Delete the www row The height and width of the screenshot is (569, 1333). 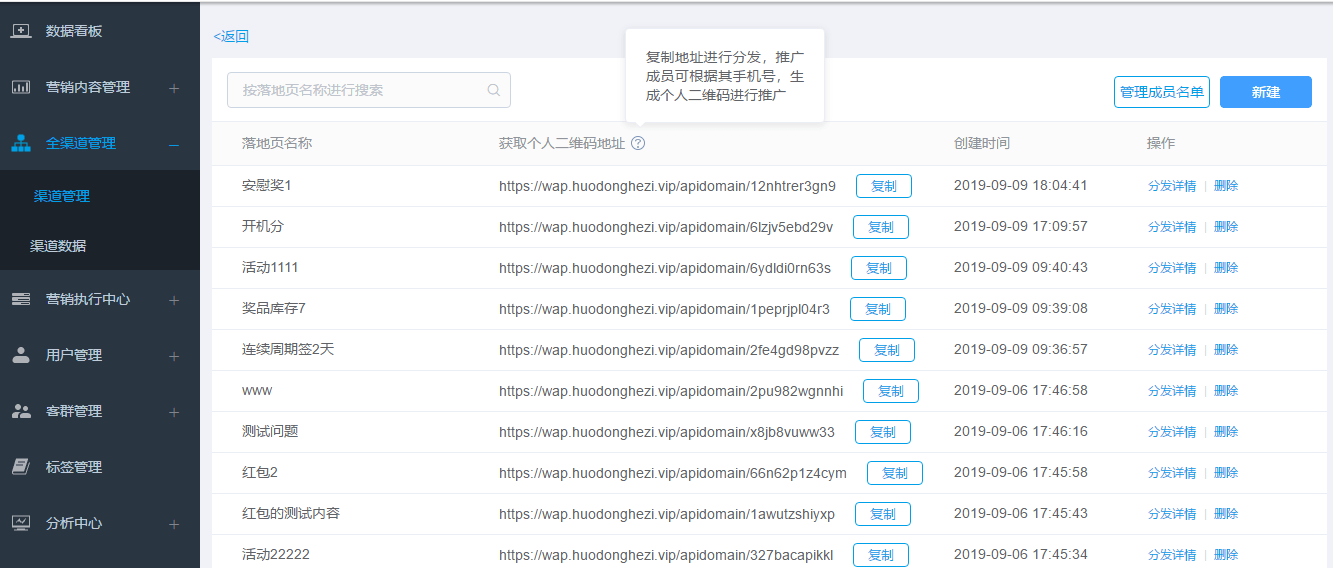pyautogui.click(x=1226, y=391)
